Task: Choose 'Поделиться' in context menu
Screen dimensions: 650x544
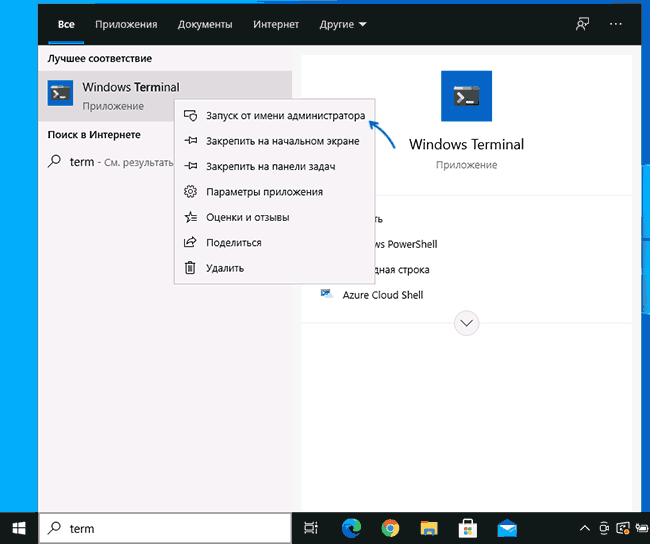Action: 274,243
